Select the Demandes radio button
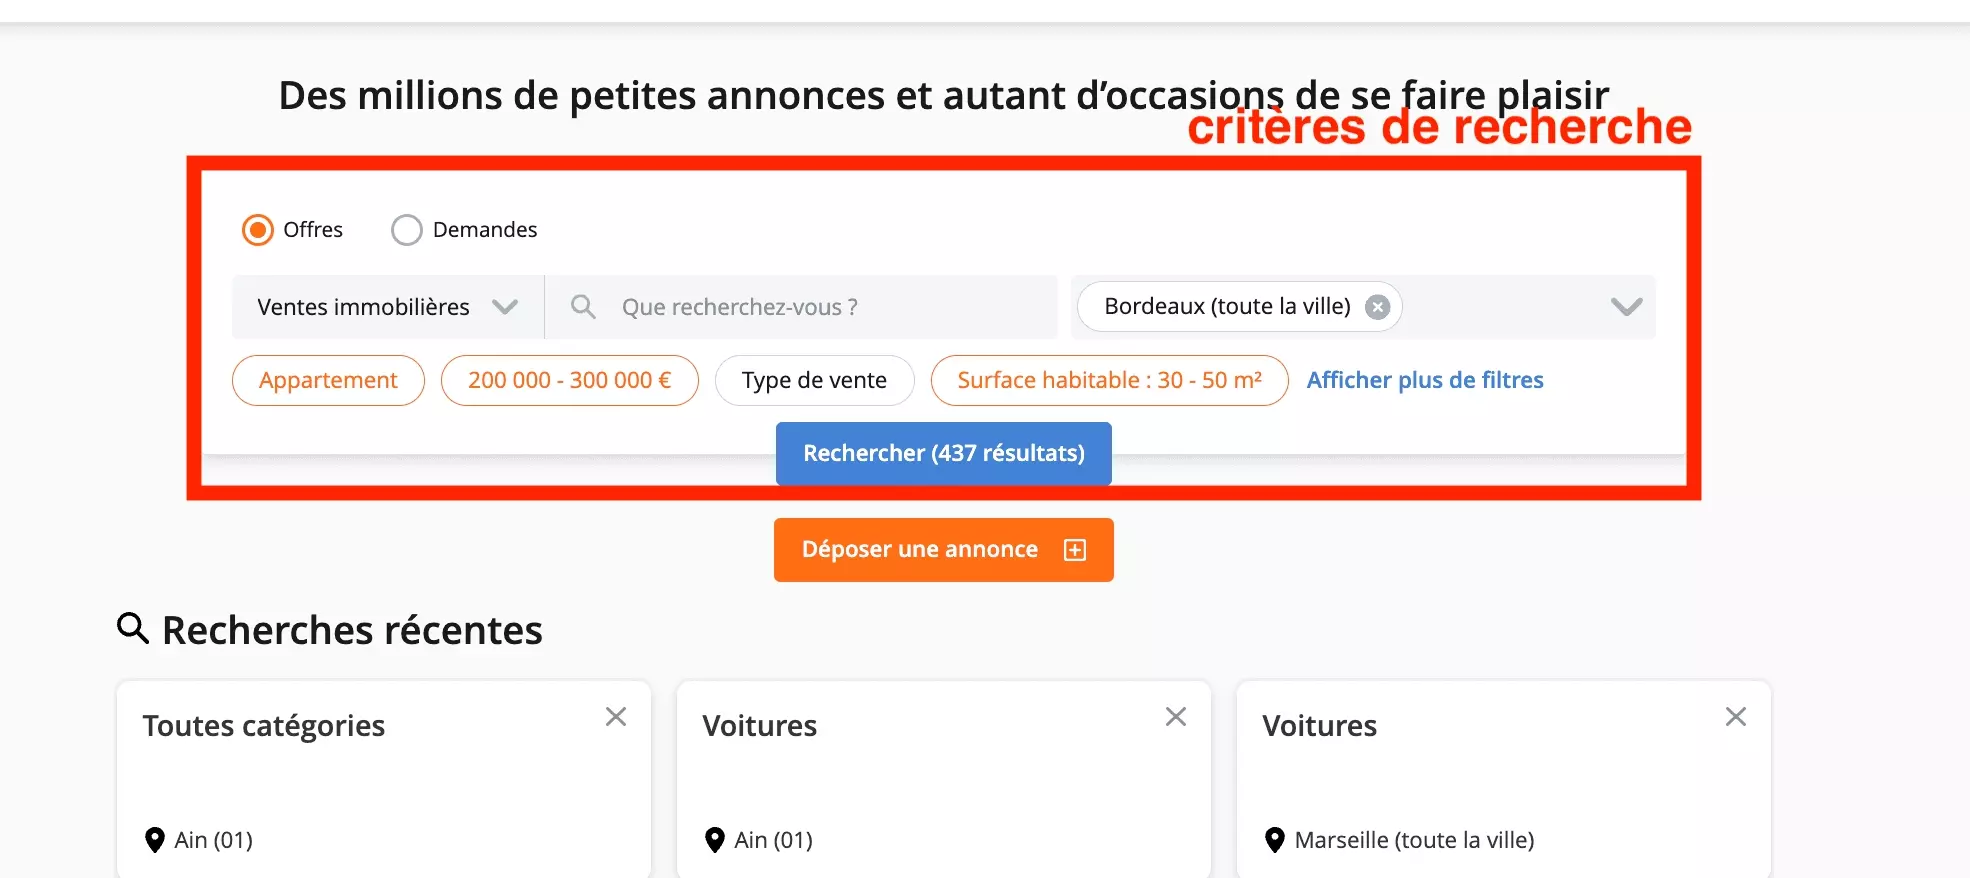The height and width of the screenshot is (878, 1970). click(406, 229)
